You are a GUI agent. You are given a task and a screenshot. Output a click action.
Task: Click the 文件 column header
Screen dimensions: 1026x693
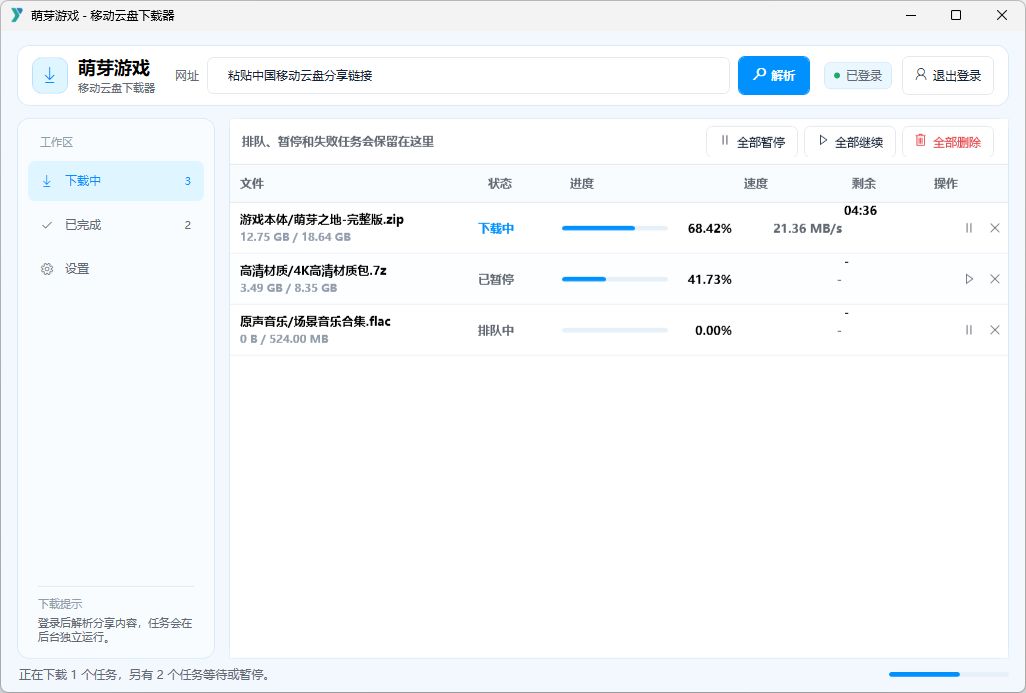pyautogui.click(x=252, y=184)
